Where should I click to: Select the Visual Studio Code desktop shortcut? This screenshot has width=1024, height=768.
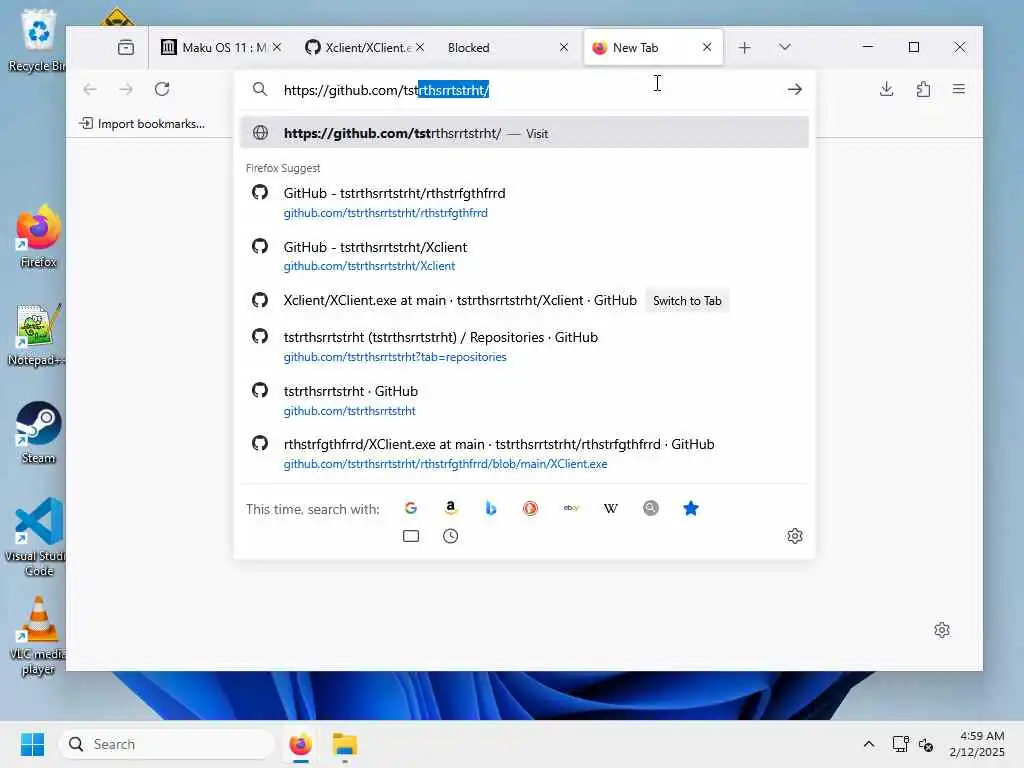pyautogui.click(x=38, y=537)
